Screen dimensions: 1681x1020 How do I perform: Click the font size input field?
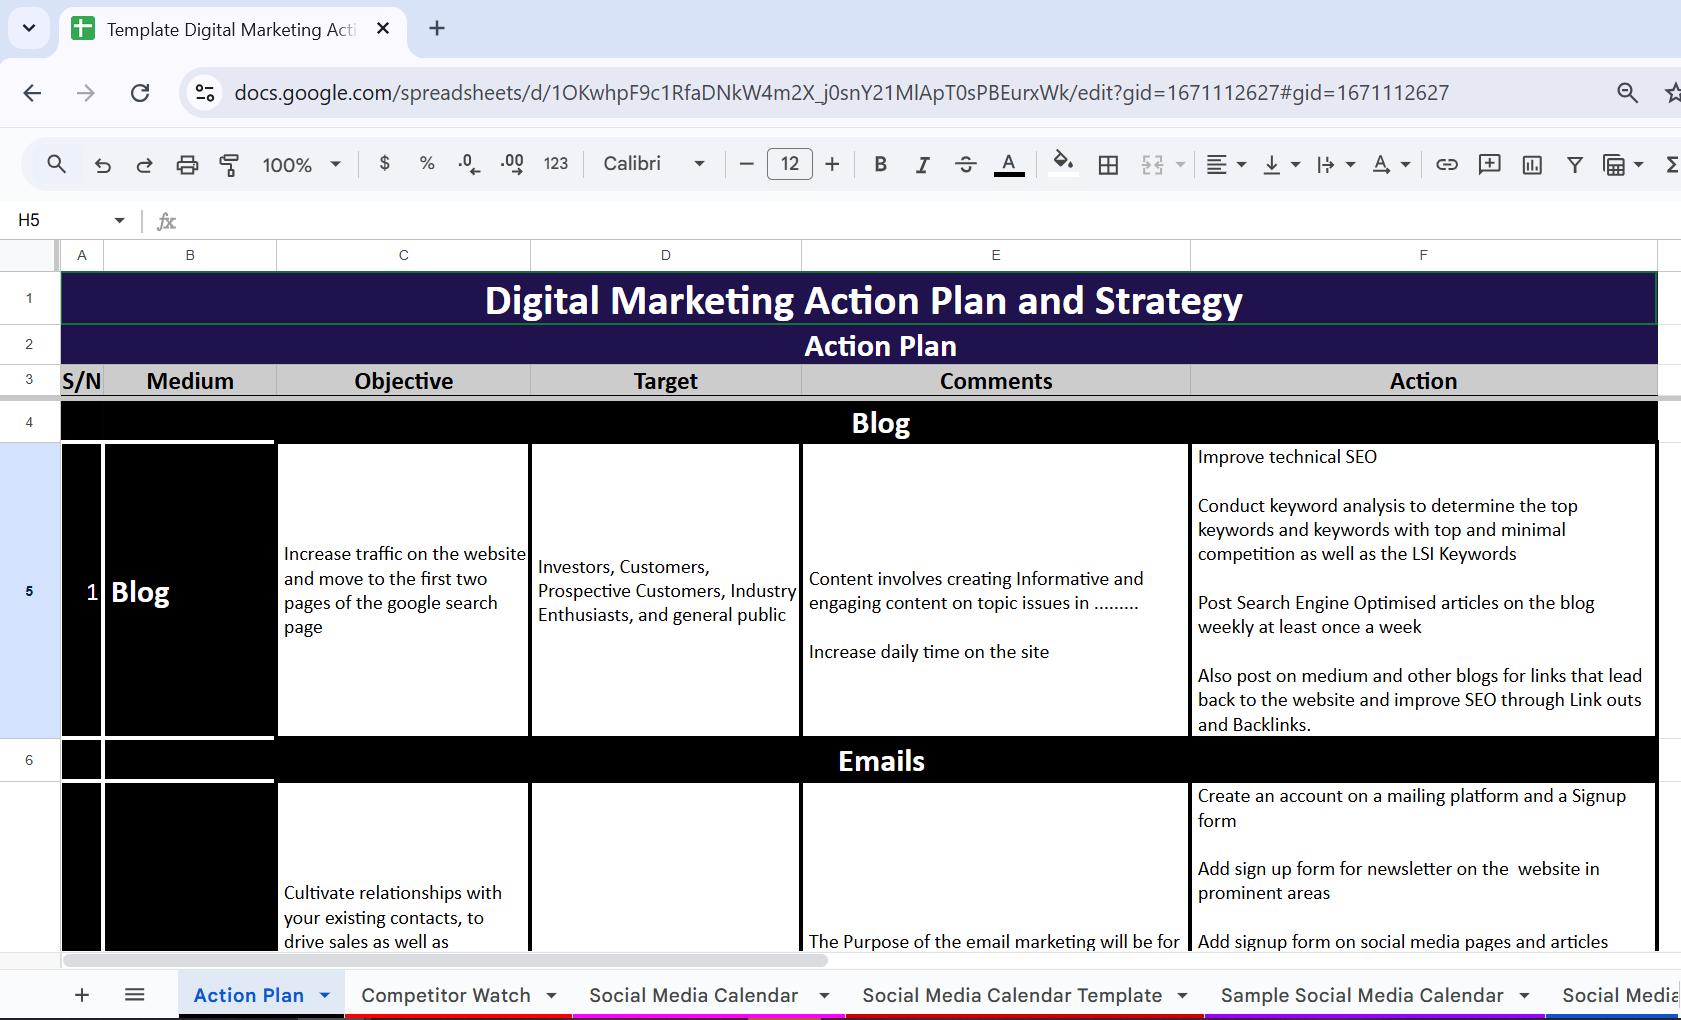pos(789,164)
